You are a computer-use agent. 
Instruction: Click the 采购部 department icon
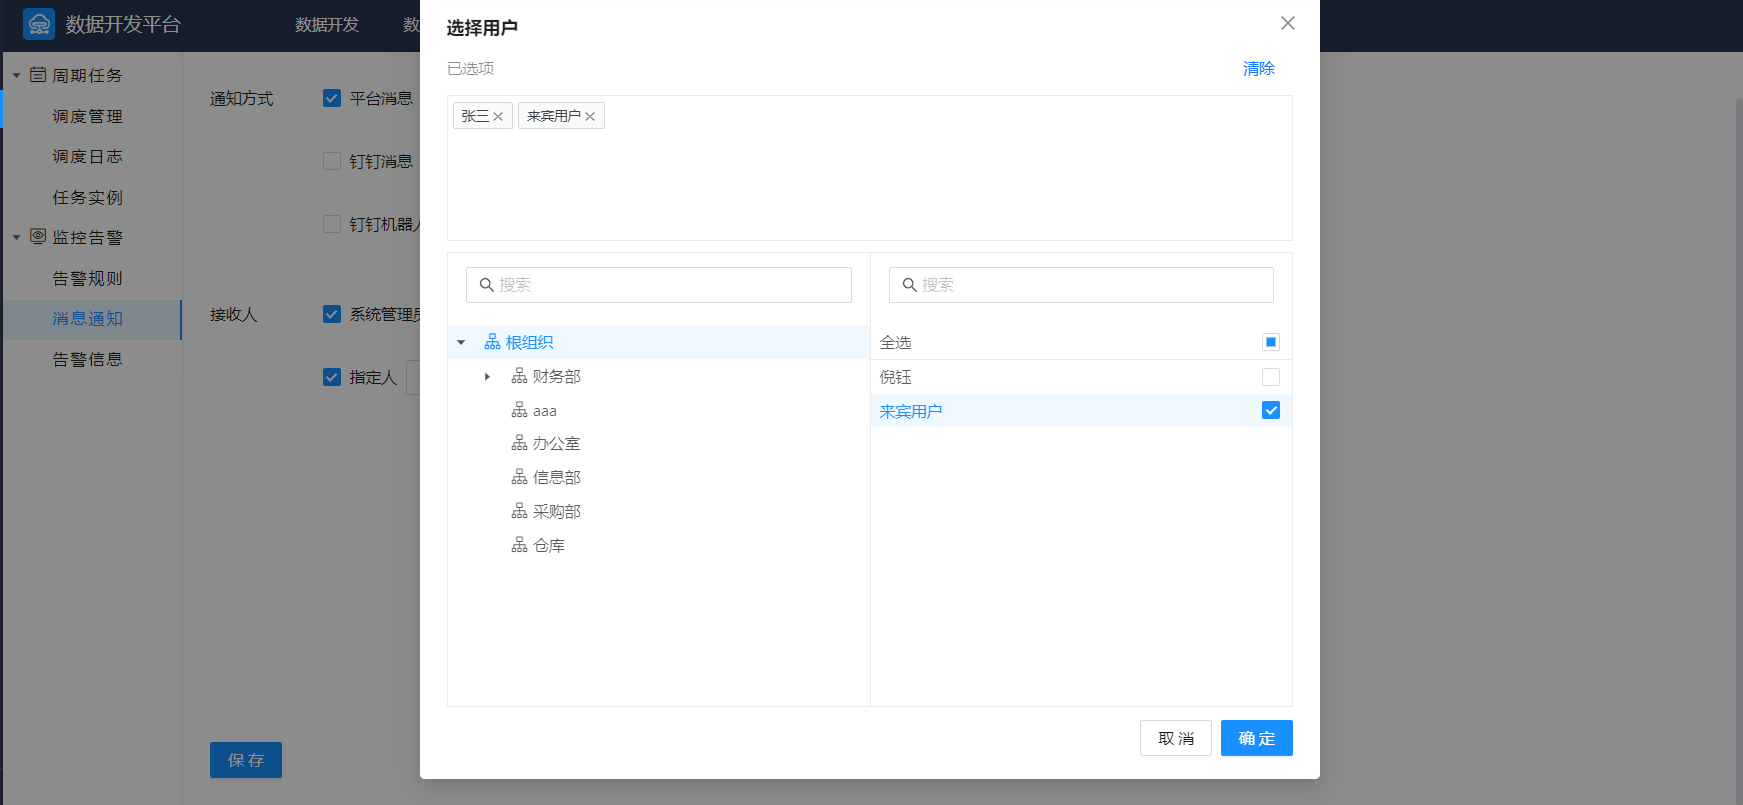(519, 511)
